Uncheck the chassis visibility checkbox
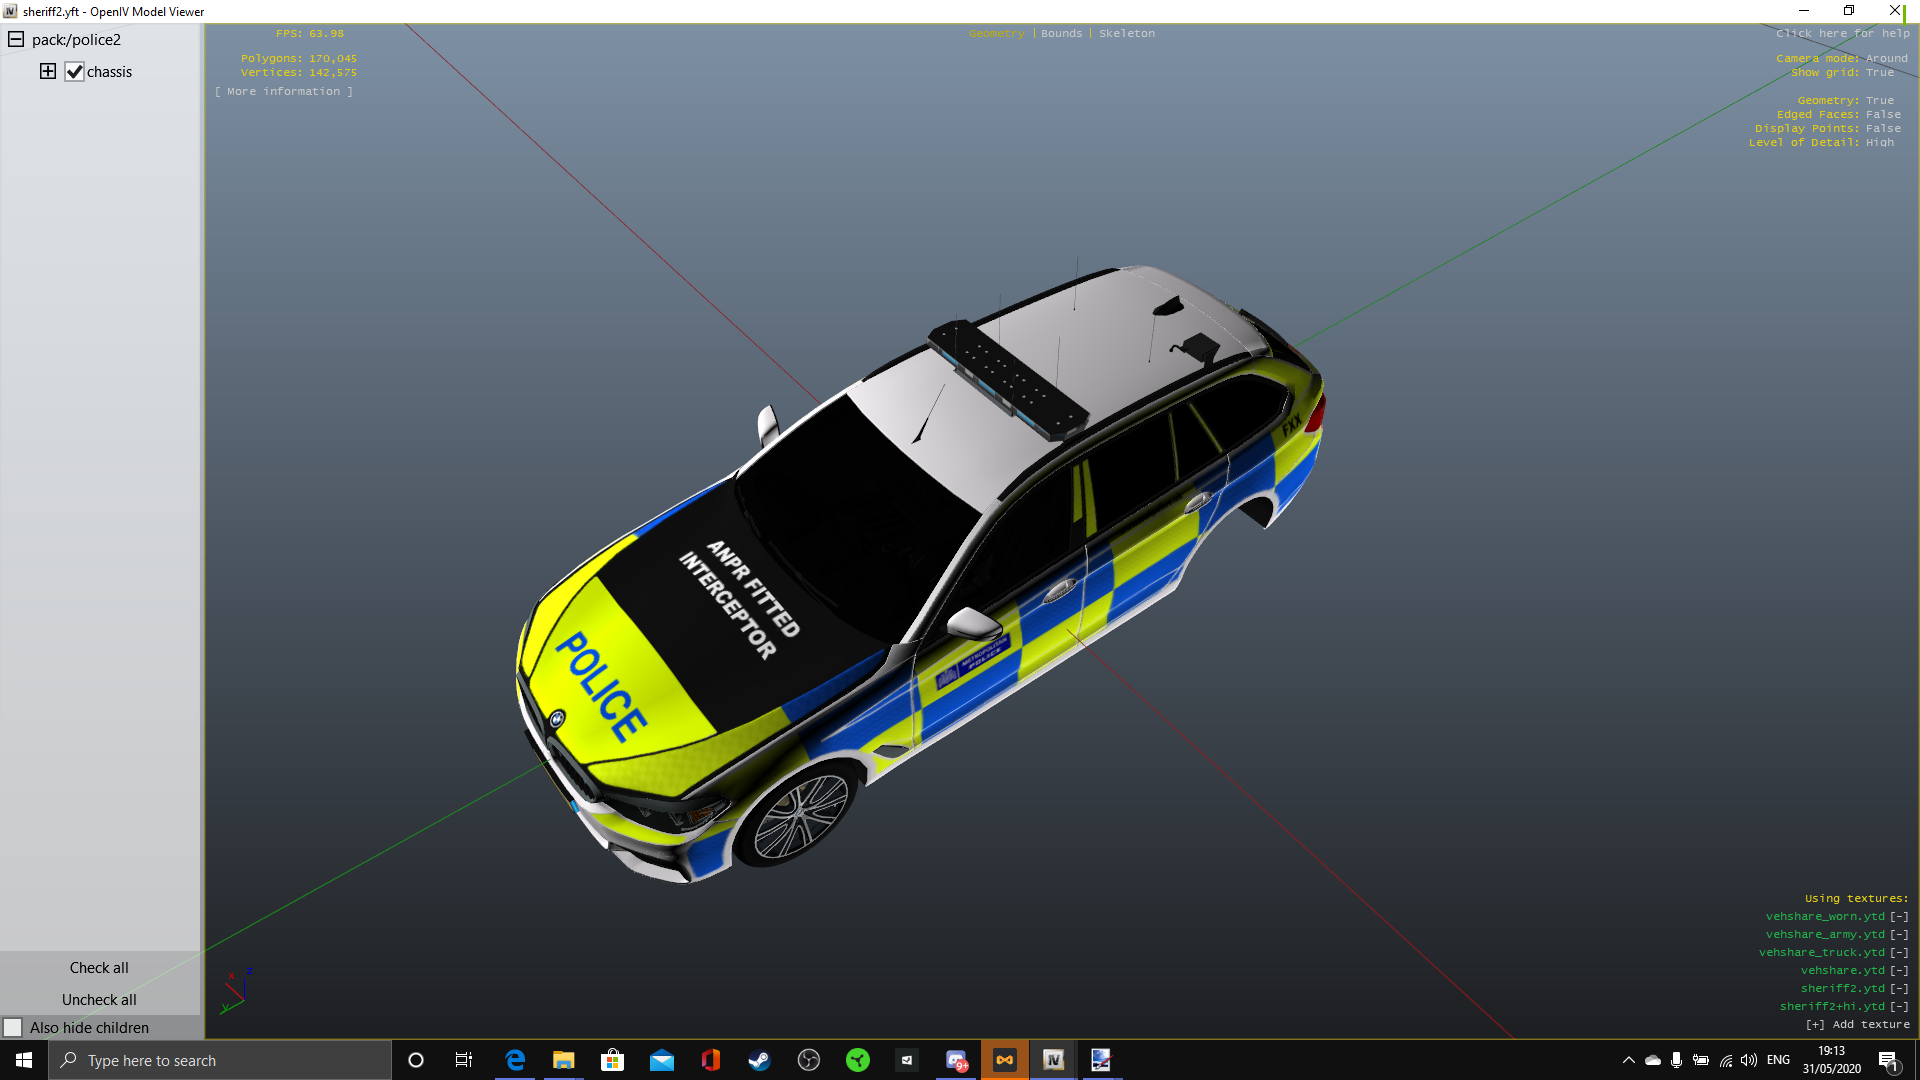 [x=74, y=72]
